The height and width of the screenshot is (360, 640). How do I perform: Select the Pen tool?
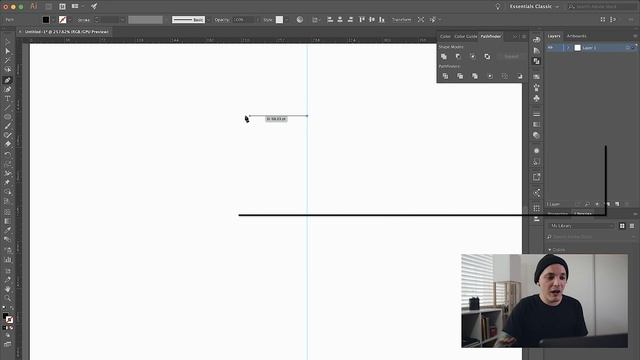tap(7, 80)
